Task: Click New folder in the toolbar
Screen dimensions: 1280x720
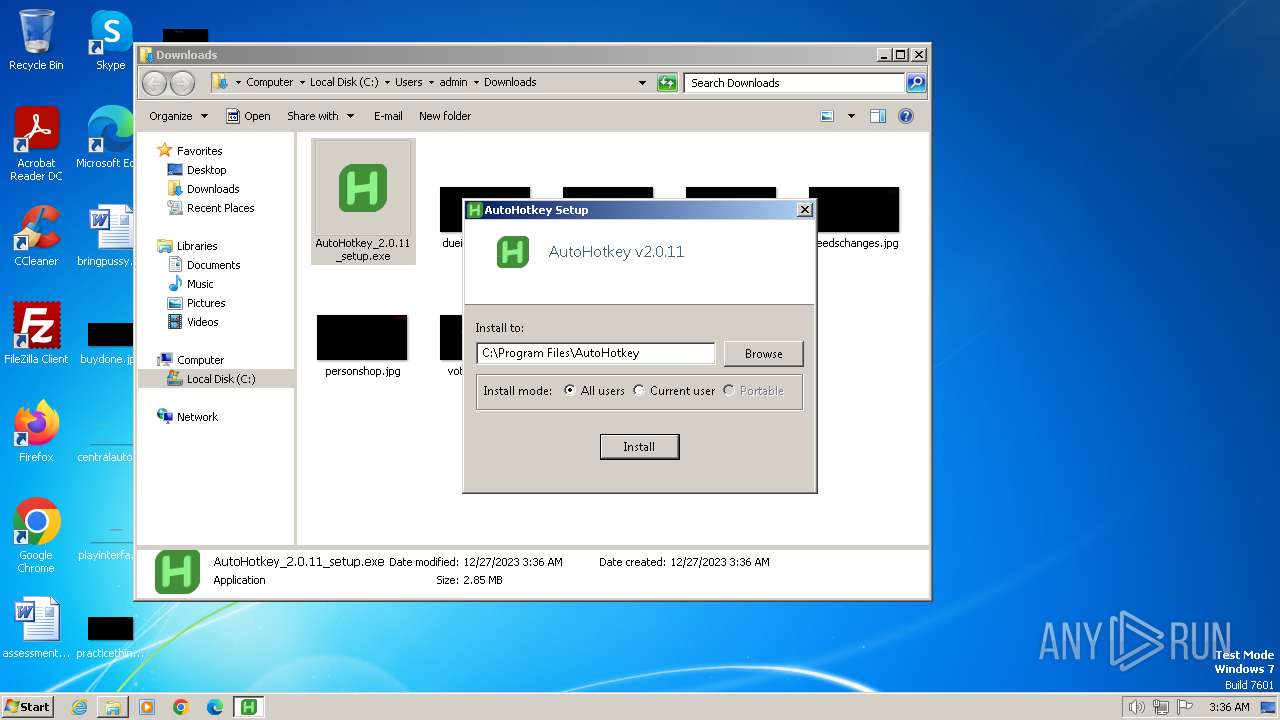Action: 445,116
